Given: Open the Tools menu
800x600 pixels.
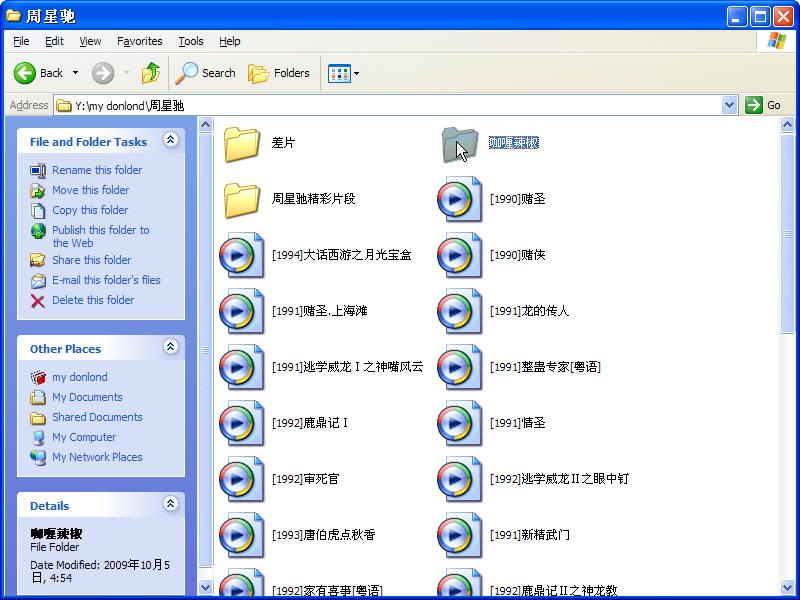Looking at the screenshot, I should [190, 41].
